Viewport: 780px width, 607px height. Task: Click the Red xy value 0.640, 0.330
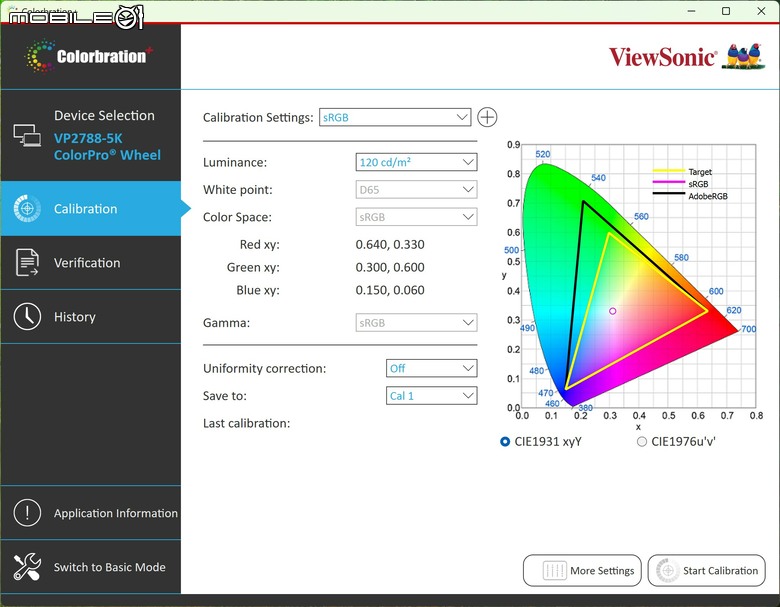390,245
